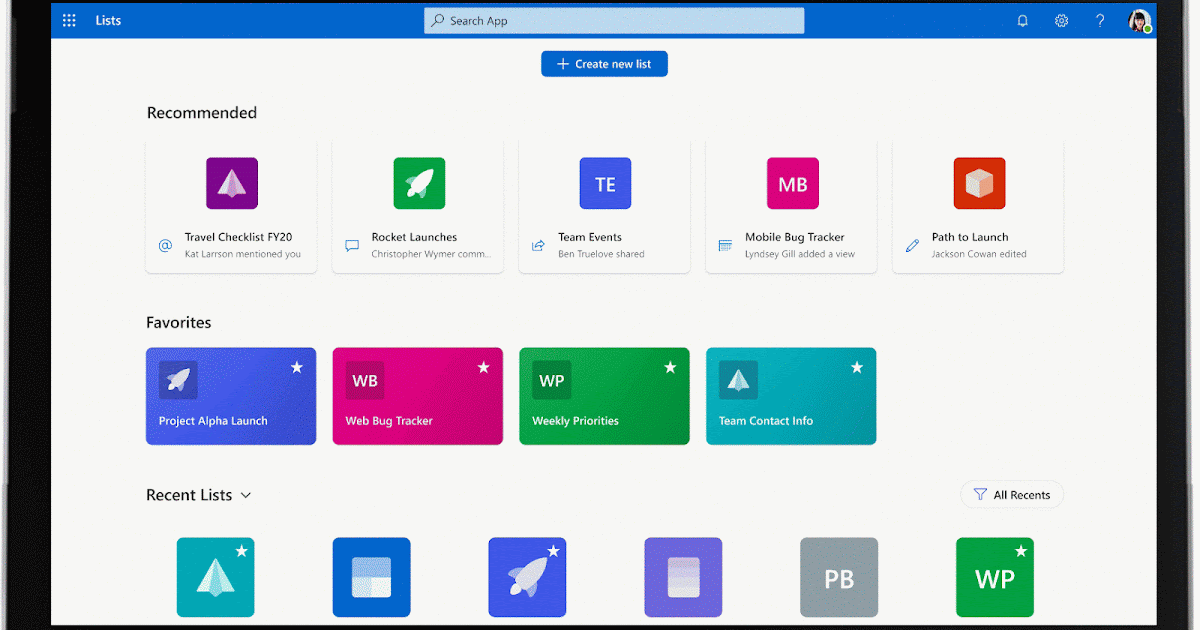Click the Lists app title

[108, 20]
